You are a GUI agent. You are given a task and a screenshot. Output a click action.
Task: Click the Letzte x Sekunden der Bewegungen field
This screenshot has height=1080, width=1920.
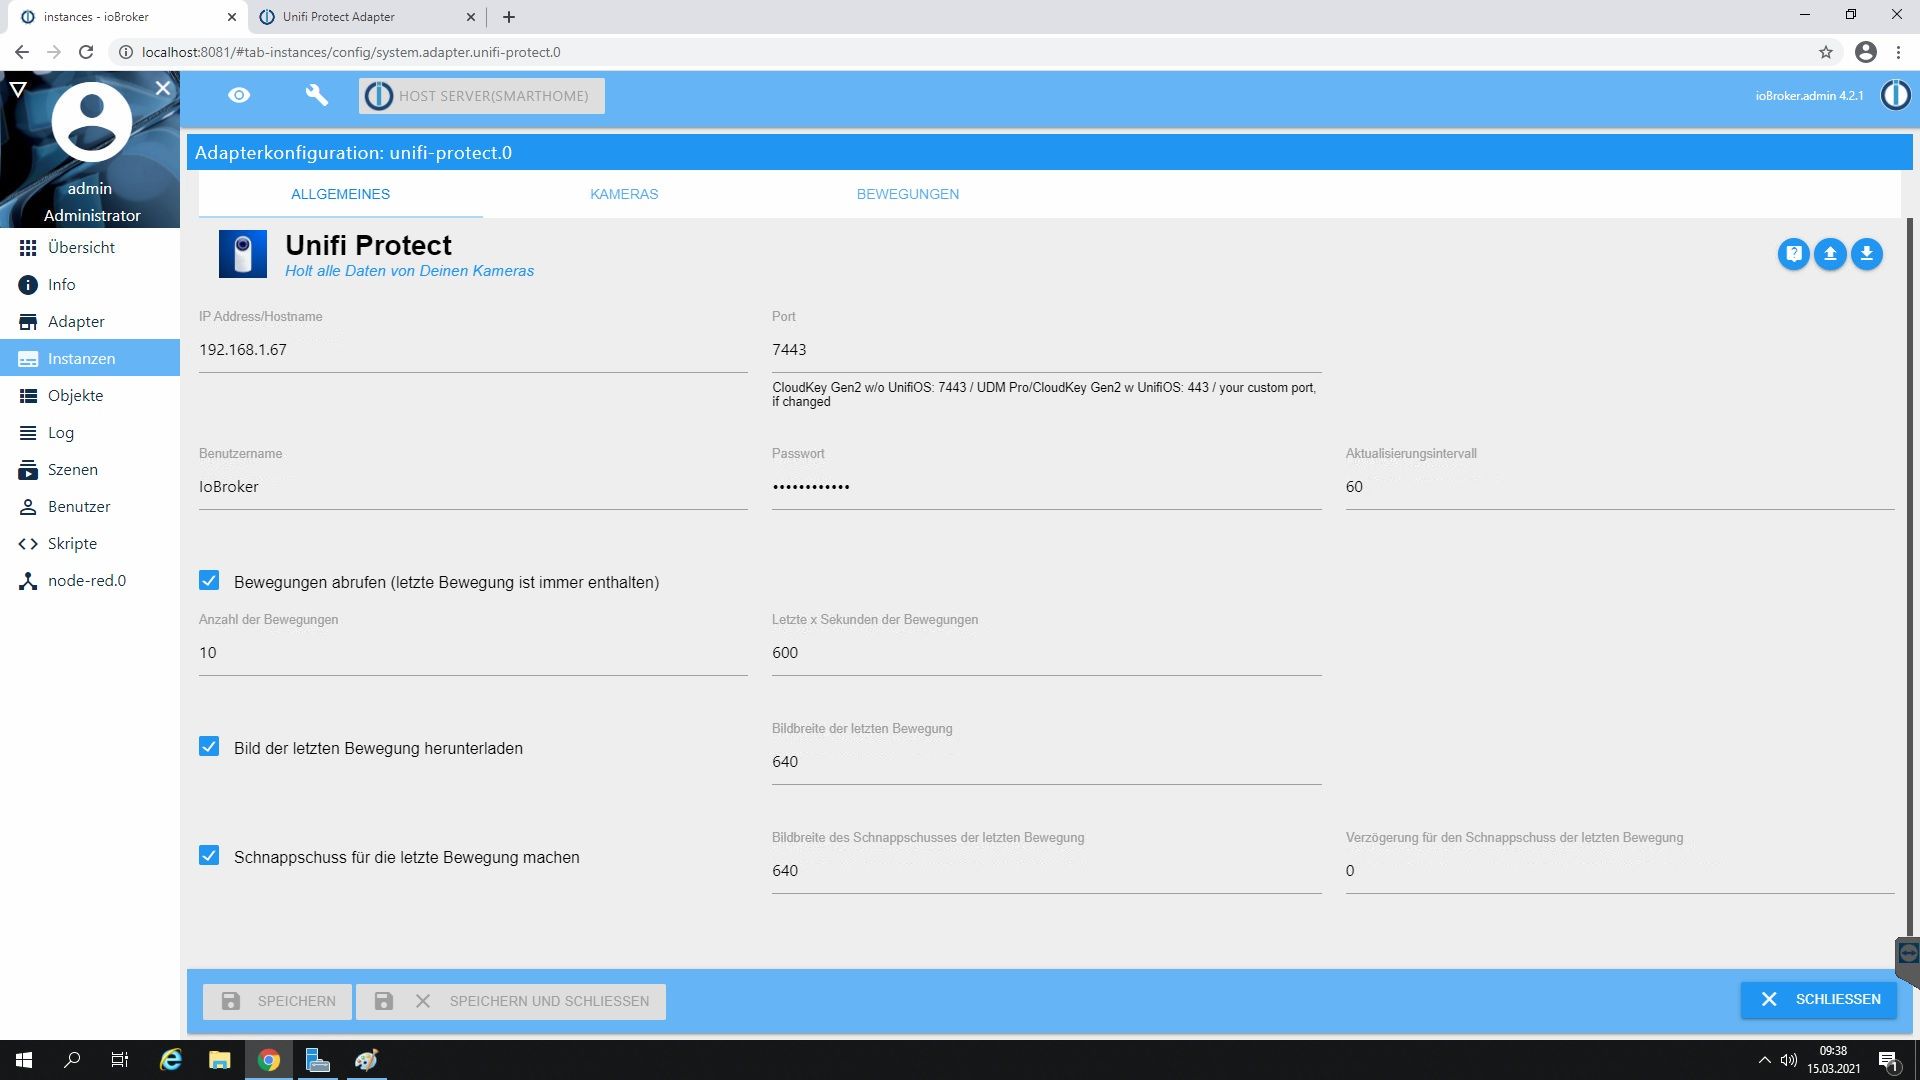pos(1046,653)
